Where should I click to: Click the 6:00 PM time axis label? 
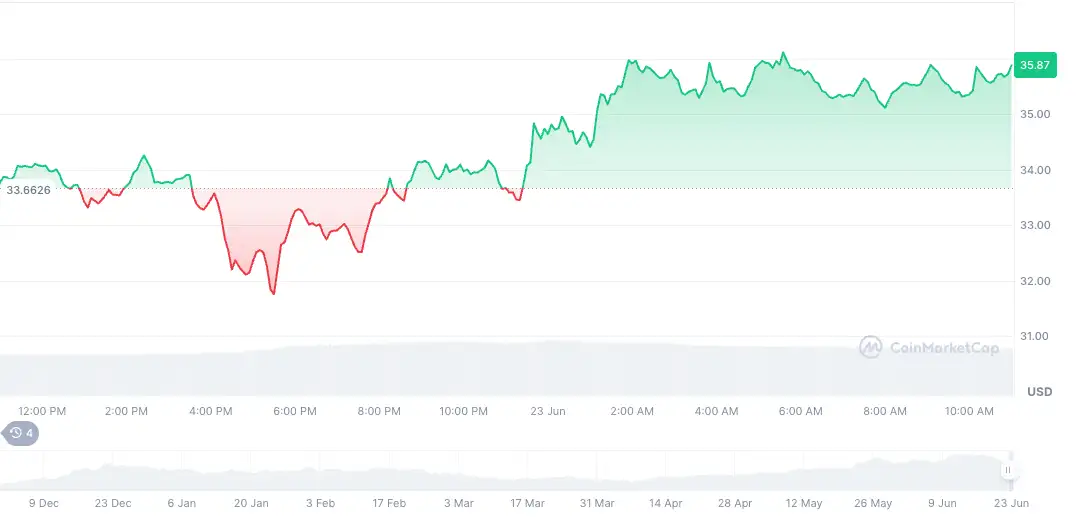[295, 411]
